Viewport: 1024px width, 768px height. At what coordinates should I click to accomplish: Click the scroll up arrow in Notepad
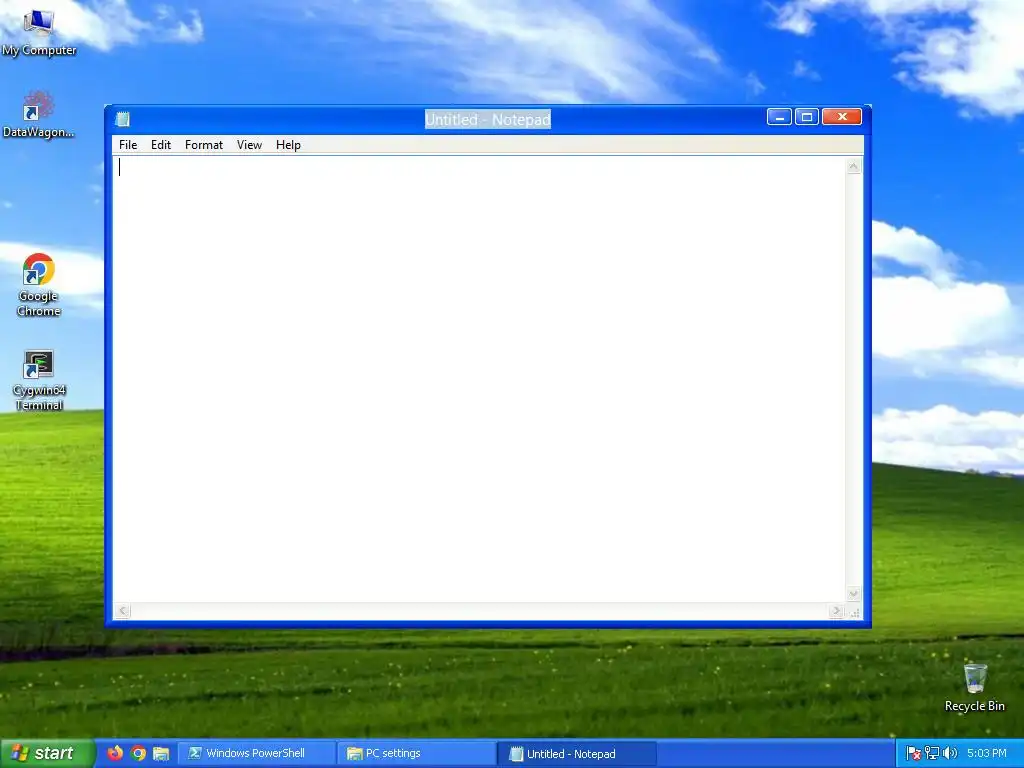(854, 167)
